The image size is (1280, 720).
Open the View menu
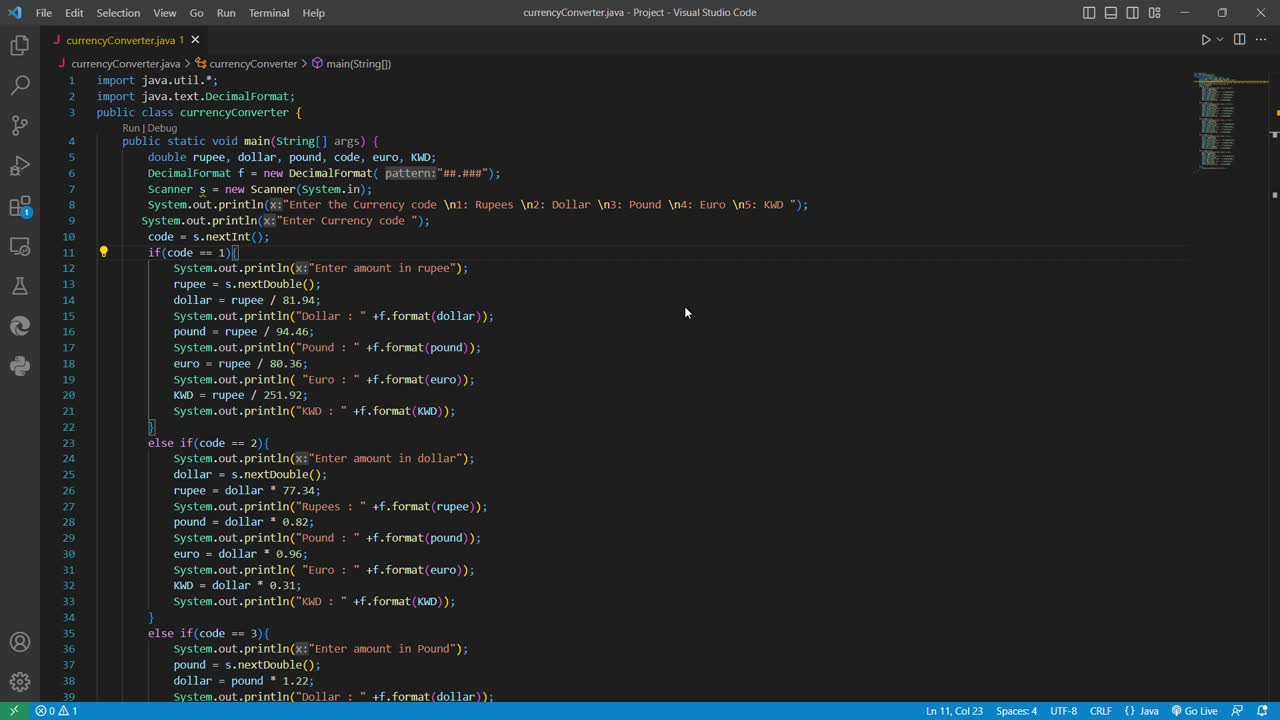click(165, 13)
